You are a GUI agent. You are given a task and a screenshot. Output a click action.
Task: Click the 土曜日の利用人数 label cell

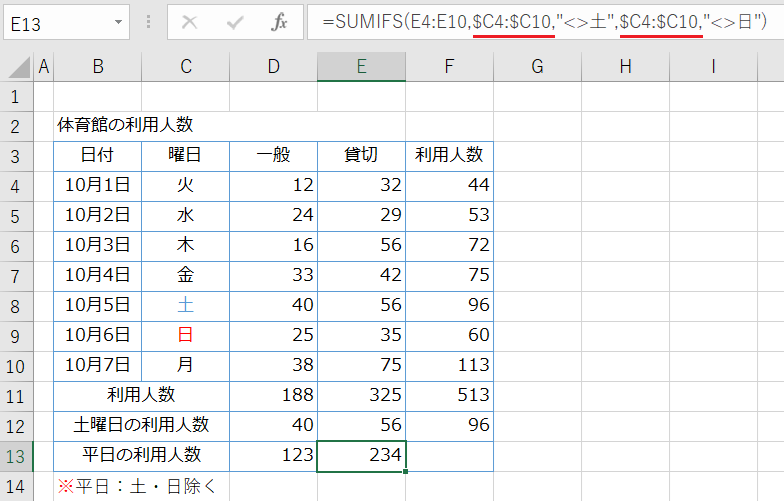(142, 426)
